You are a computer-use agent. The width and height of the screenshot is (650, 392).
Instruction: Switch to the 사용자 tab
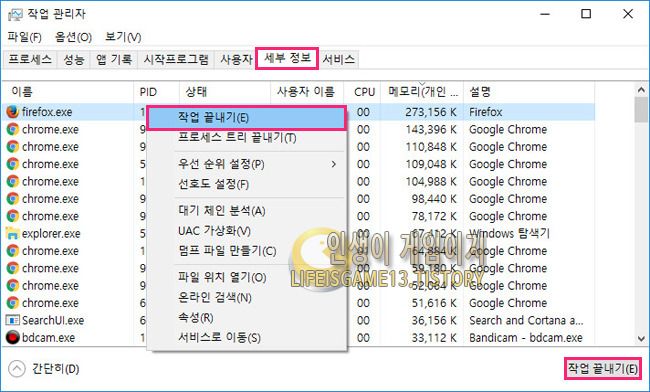(x=236, y=60)
